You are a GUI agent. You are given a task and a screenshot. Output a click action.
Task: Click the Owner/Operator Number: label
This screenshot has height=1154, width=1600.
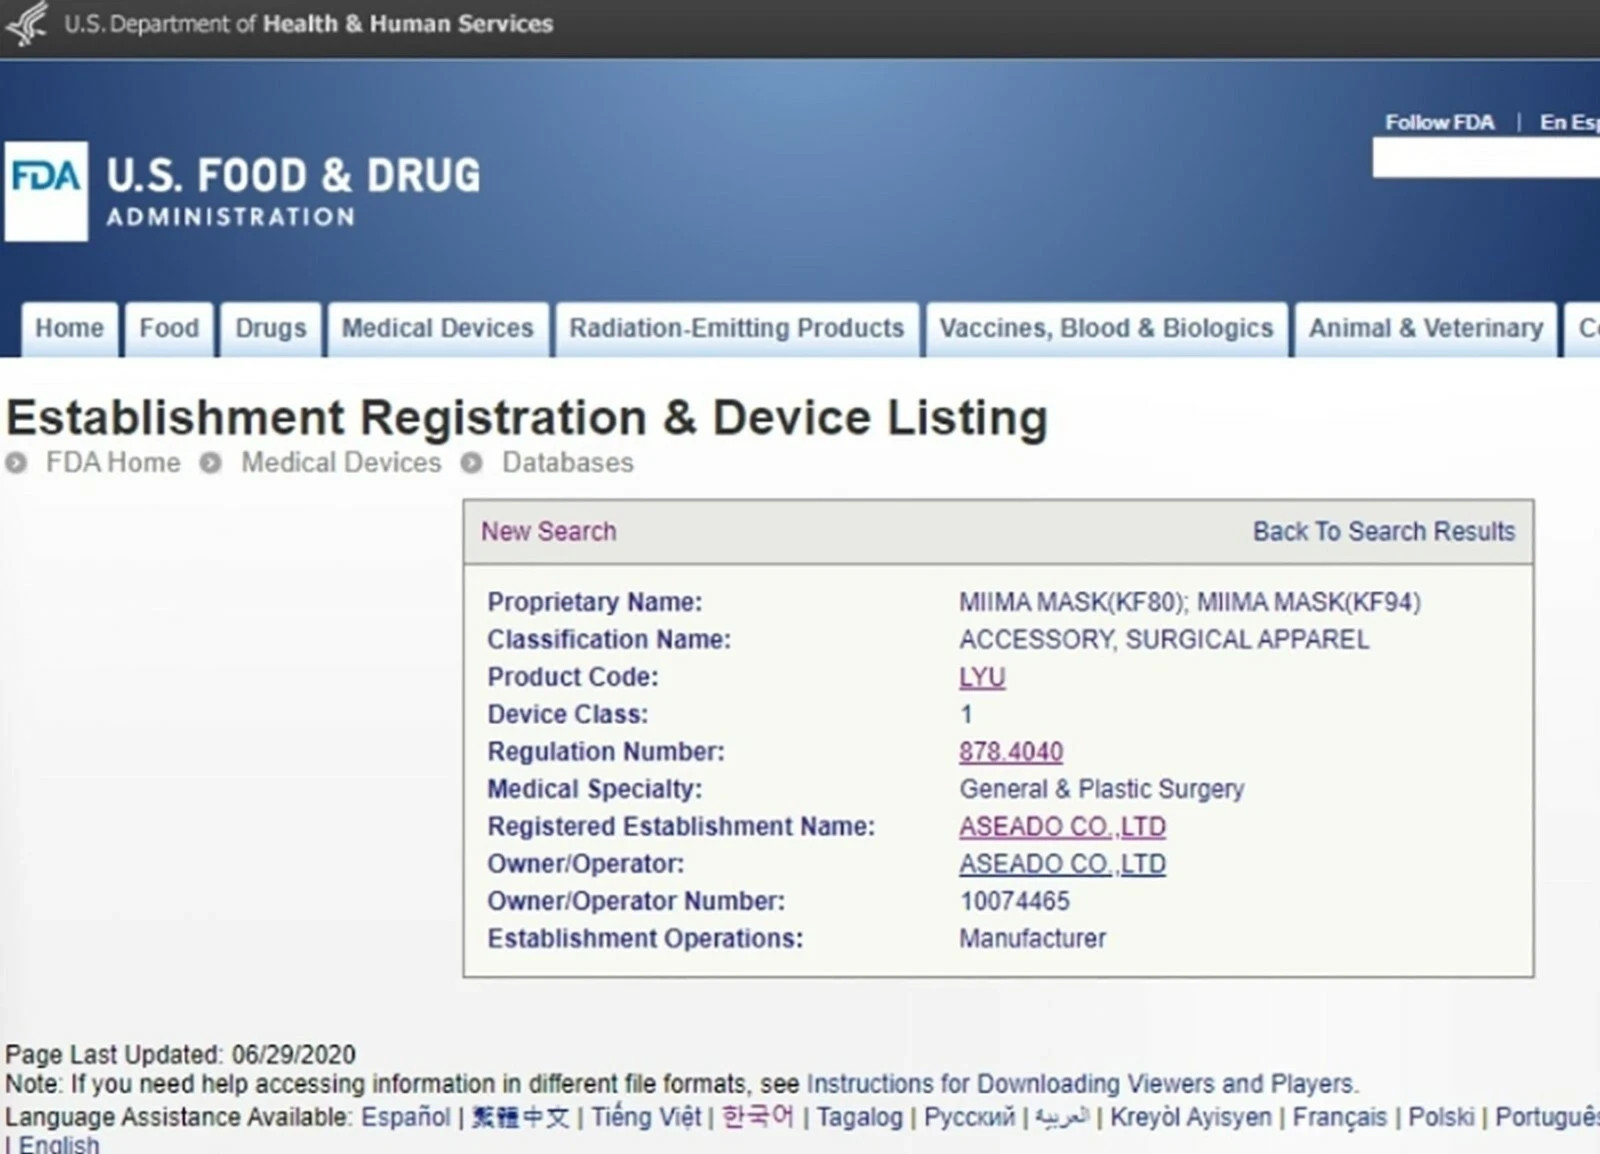click(x=636, y=902)
